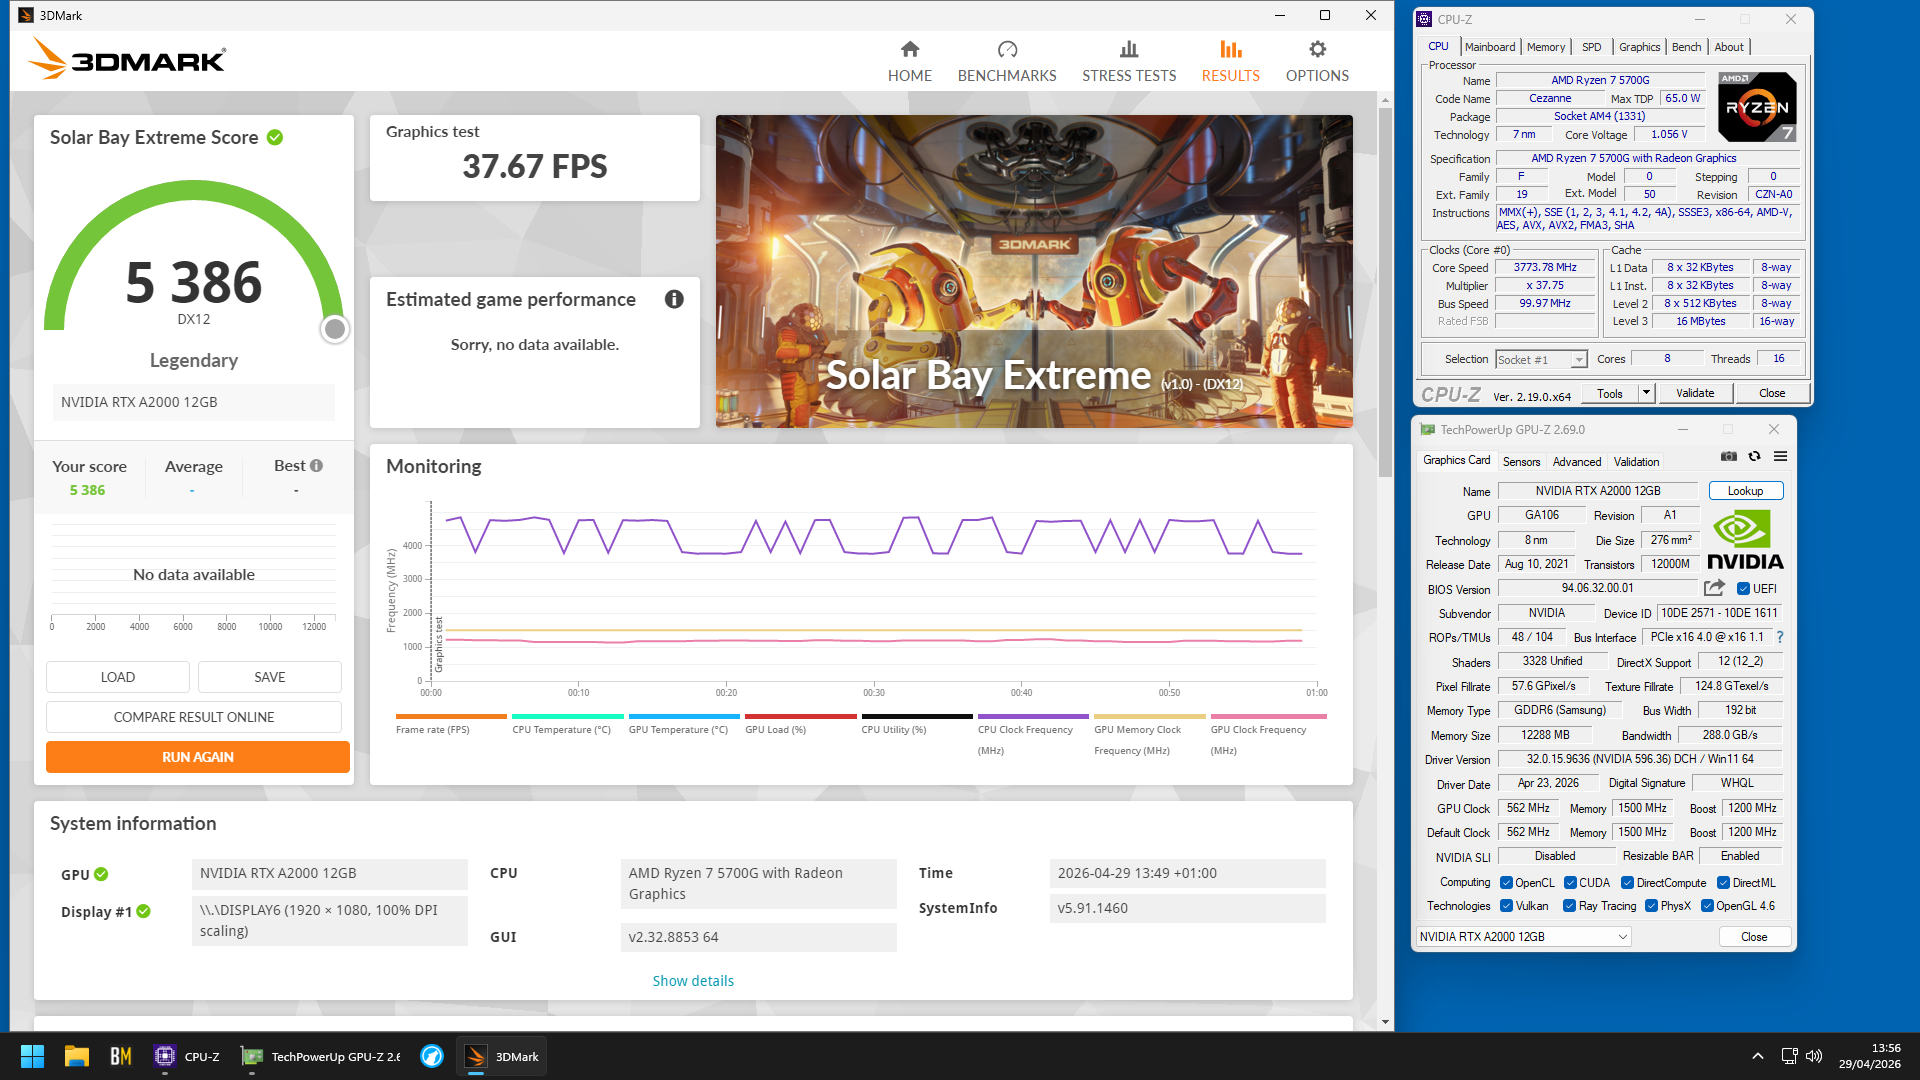This screenshot has width=1920, height=1080.
Task: Expand the Socket #1 selection dropdown
Action: [x=1579, y=360]
